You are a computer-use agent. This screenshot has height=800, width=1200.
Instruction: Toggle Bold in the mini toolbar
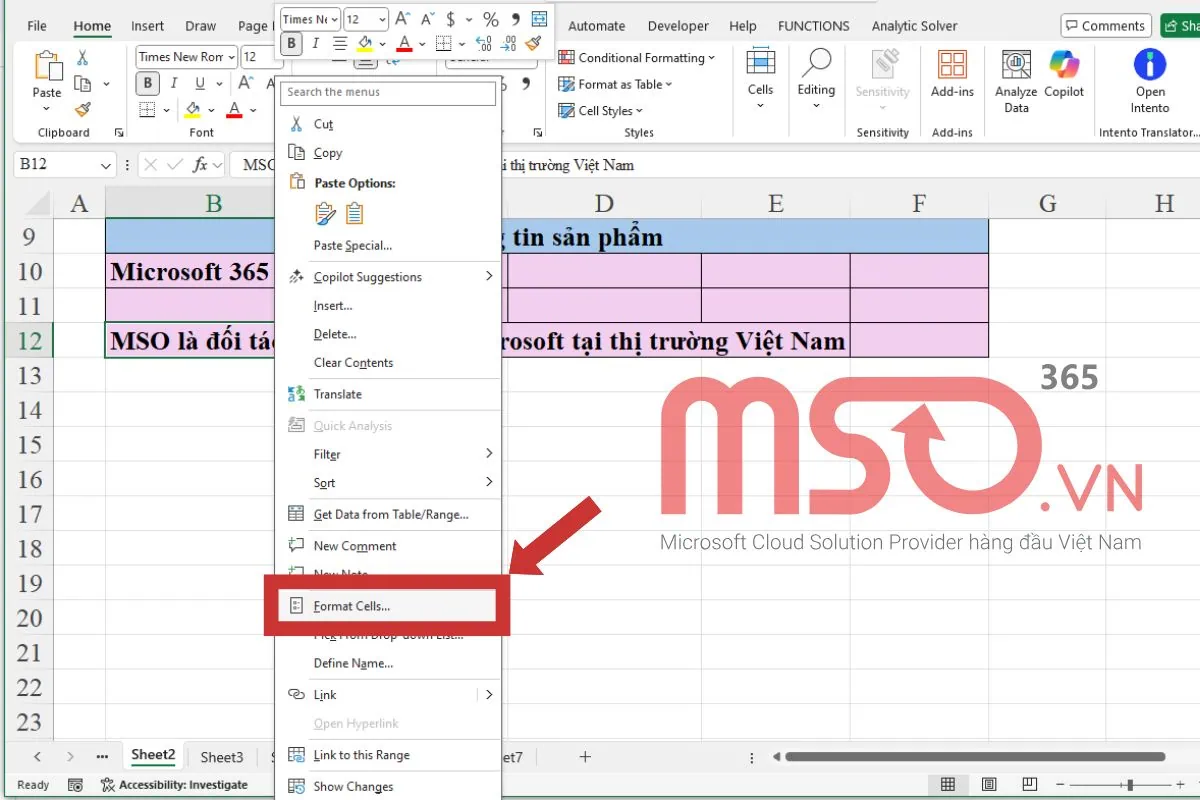pyautogui.click(x=291, y=43)
